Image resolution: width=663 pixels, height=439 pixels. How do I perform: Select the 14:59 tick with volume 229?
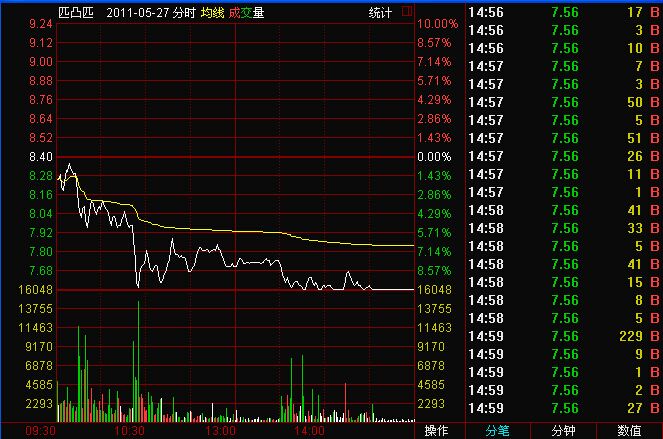[x=558, y=335]
